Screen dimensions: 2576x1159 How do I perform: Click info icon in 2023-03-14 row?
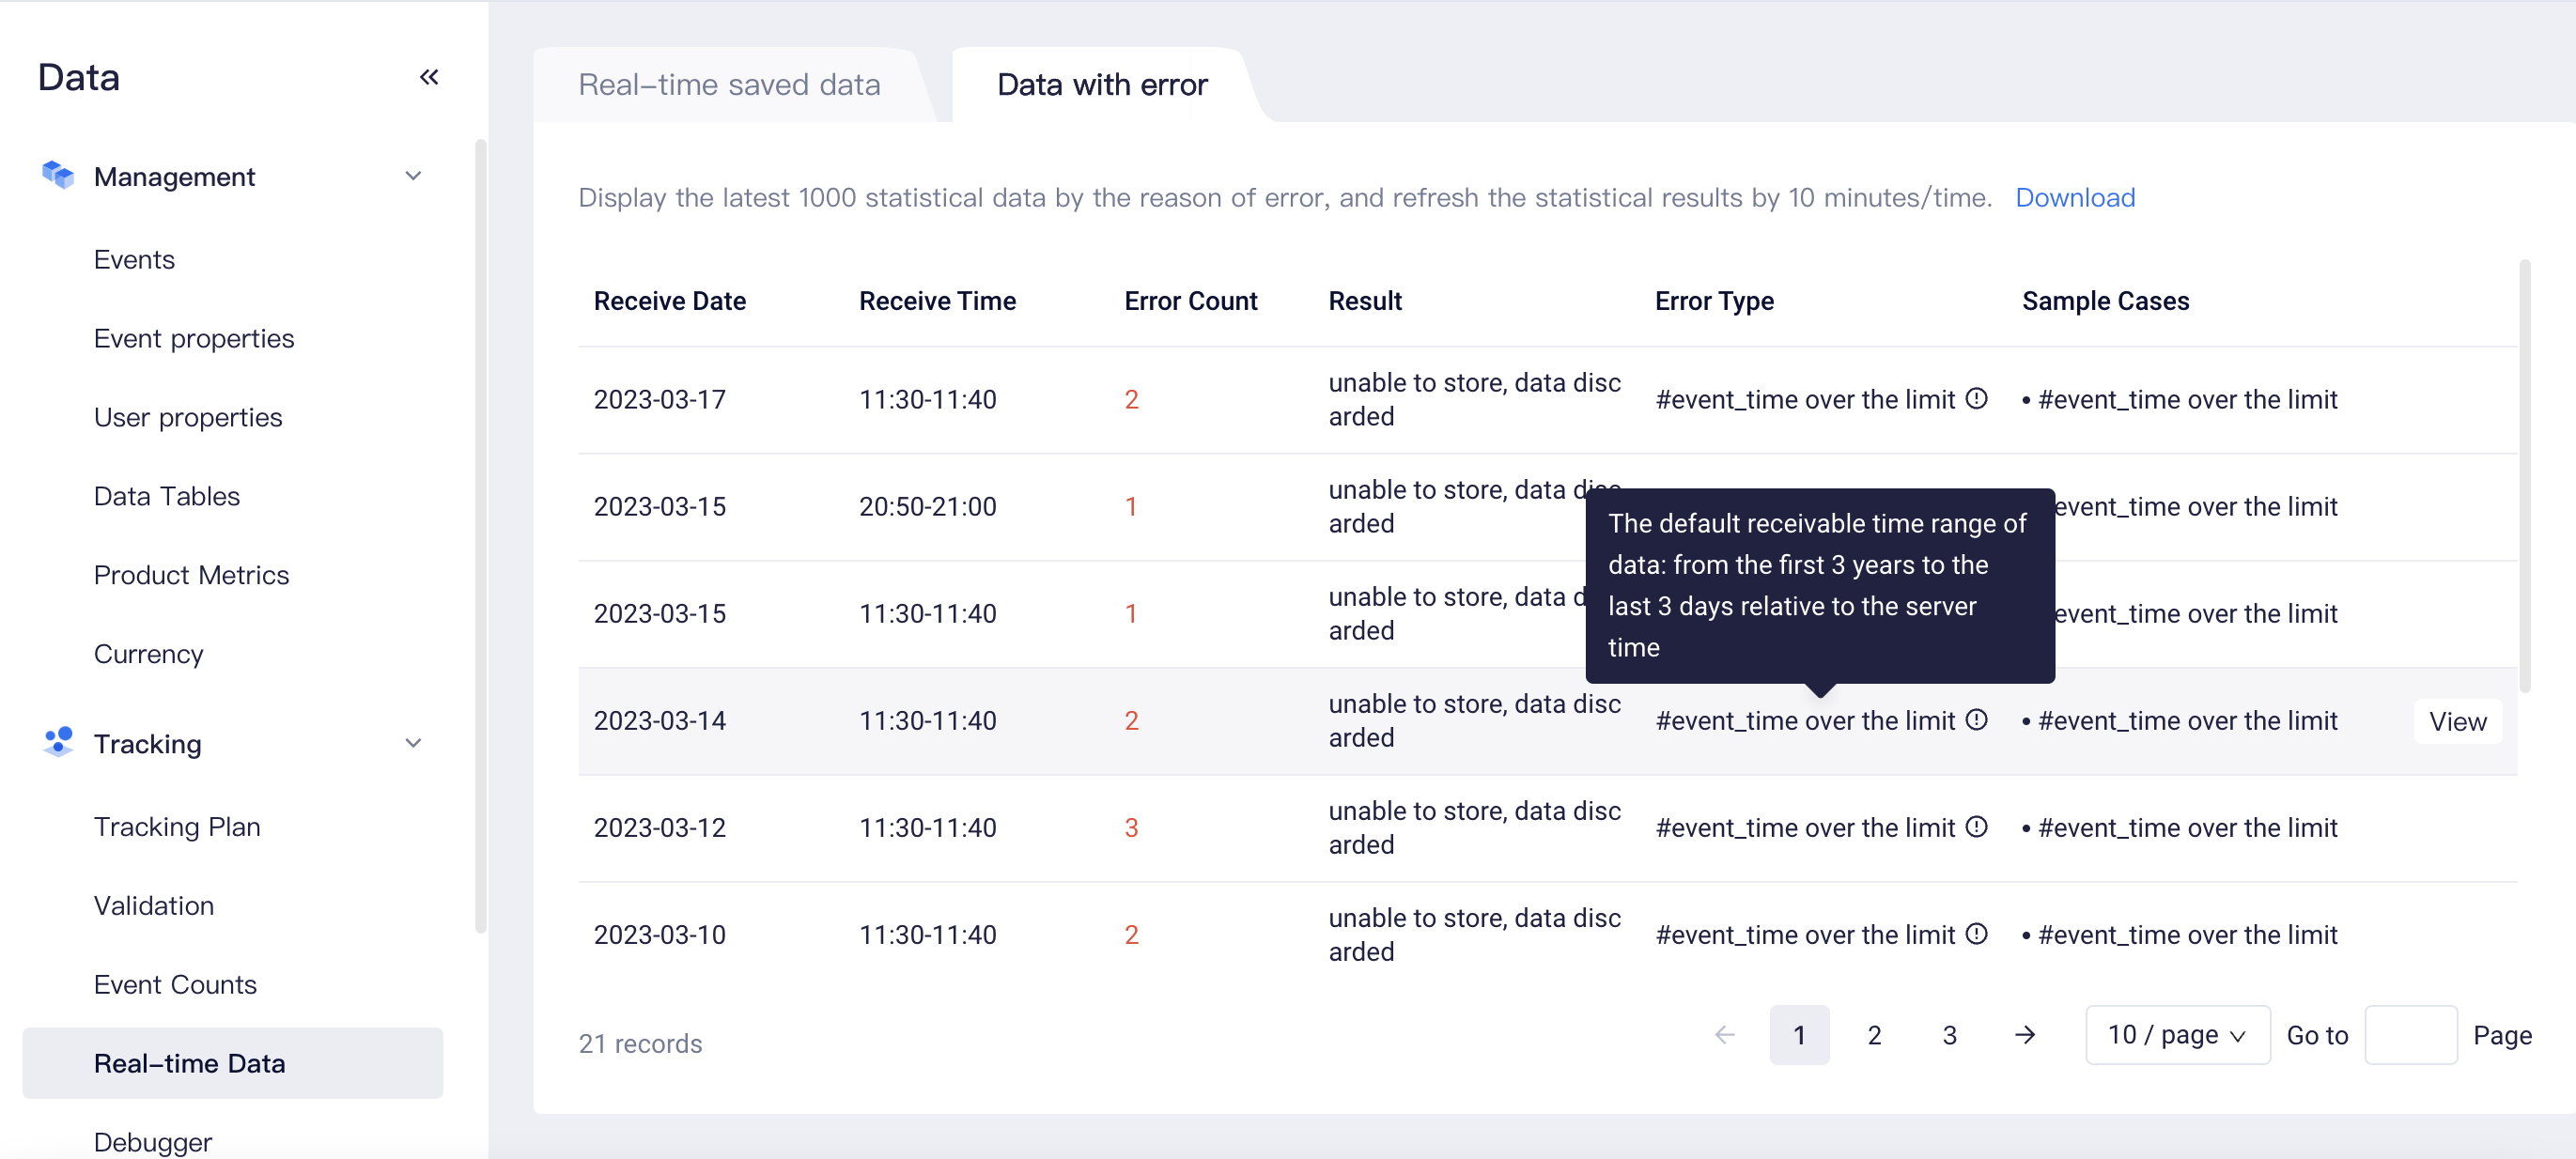pyautogui.click(x=1976, y=719)
